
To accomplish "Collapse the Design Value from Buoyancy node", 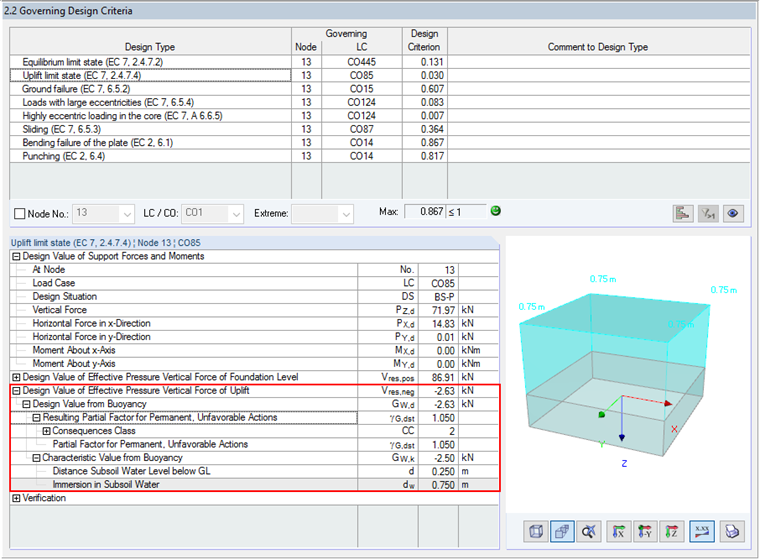I will 26,404.
